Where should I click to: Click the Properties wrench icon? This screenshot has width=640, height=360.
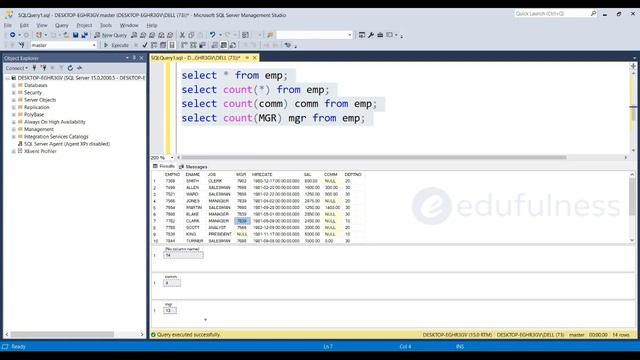click(371, 35)
